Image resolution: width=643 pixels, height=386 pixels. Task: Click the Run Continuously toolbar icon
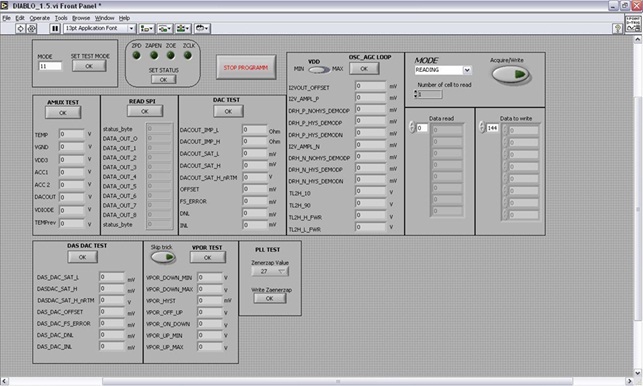point(31,28)
